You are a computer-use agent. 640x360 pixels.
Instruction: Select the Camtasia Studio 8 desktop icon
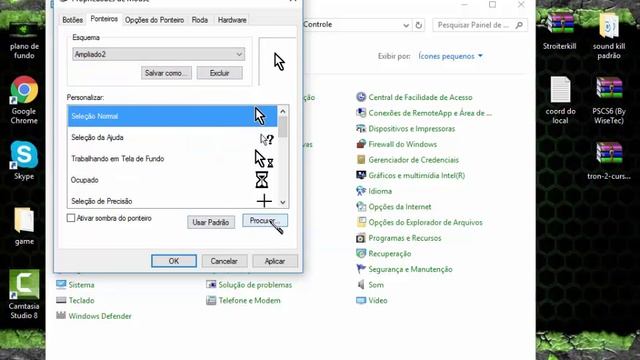pyautogui.click(x=24, y=294)
